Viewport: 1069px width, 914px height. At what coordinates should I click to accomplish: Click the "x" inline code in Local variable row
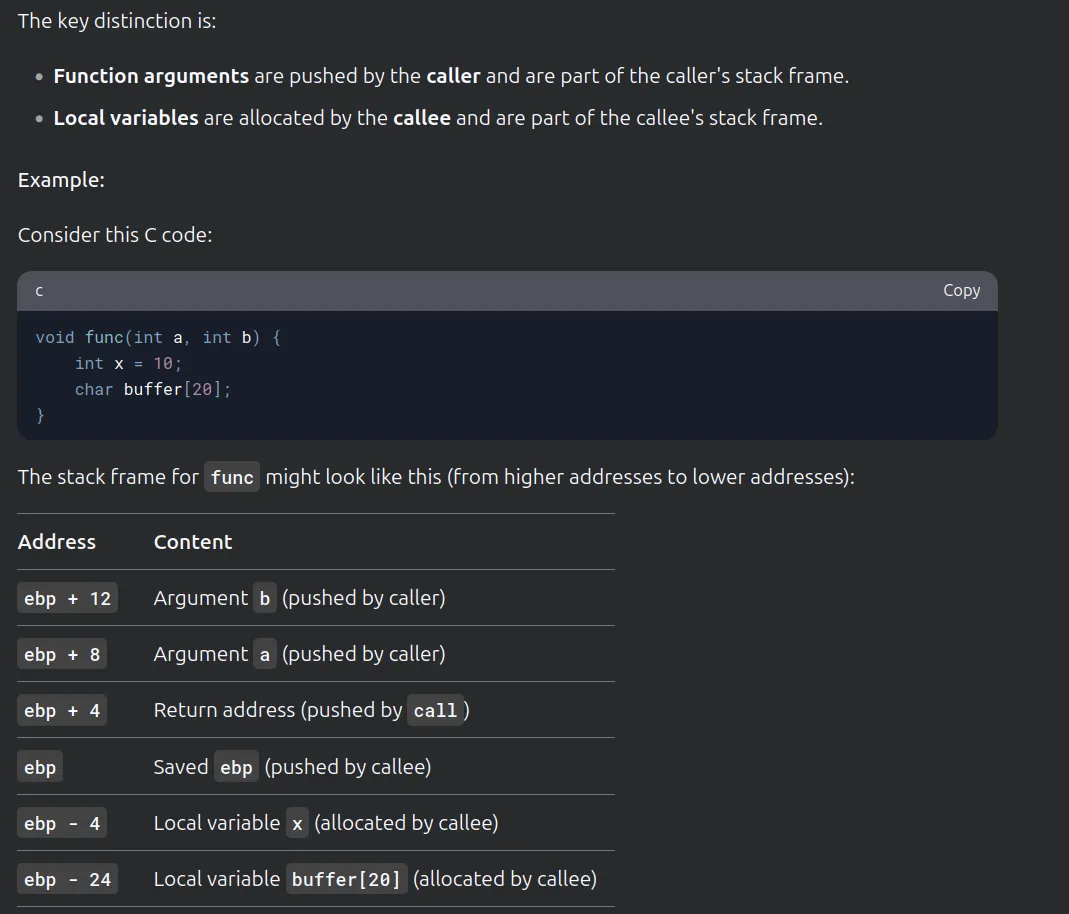click(x=297, y=823)
